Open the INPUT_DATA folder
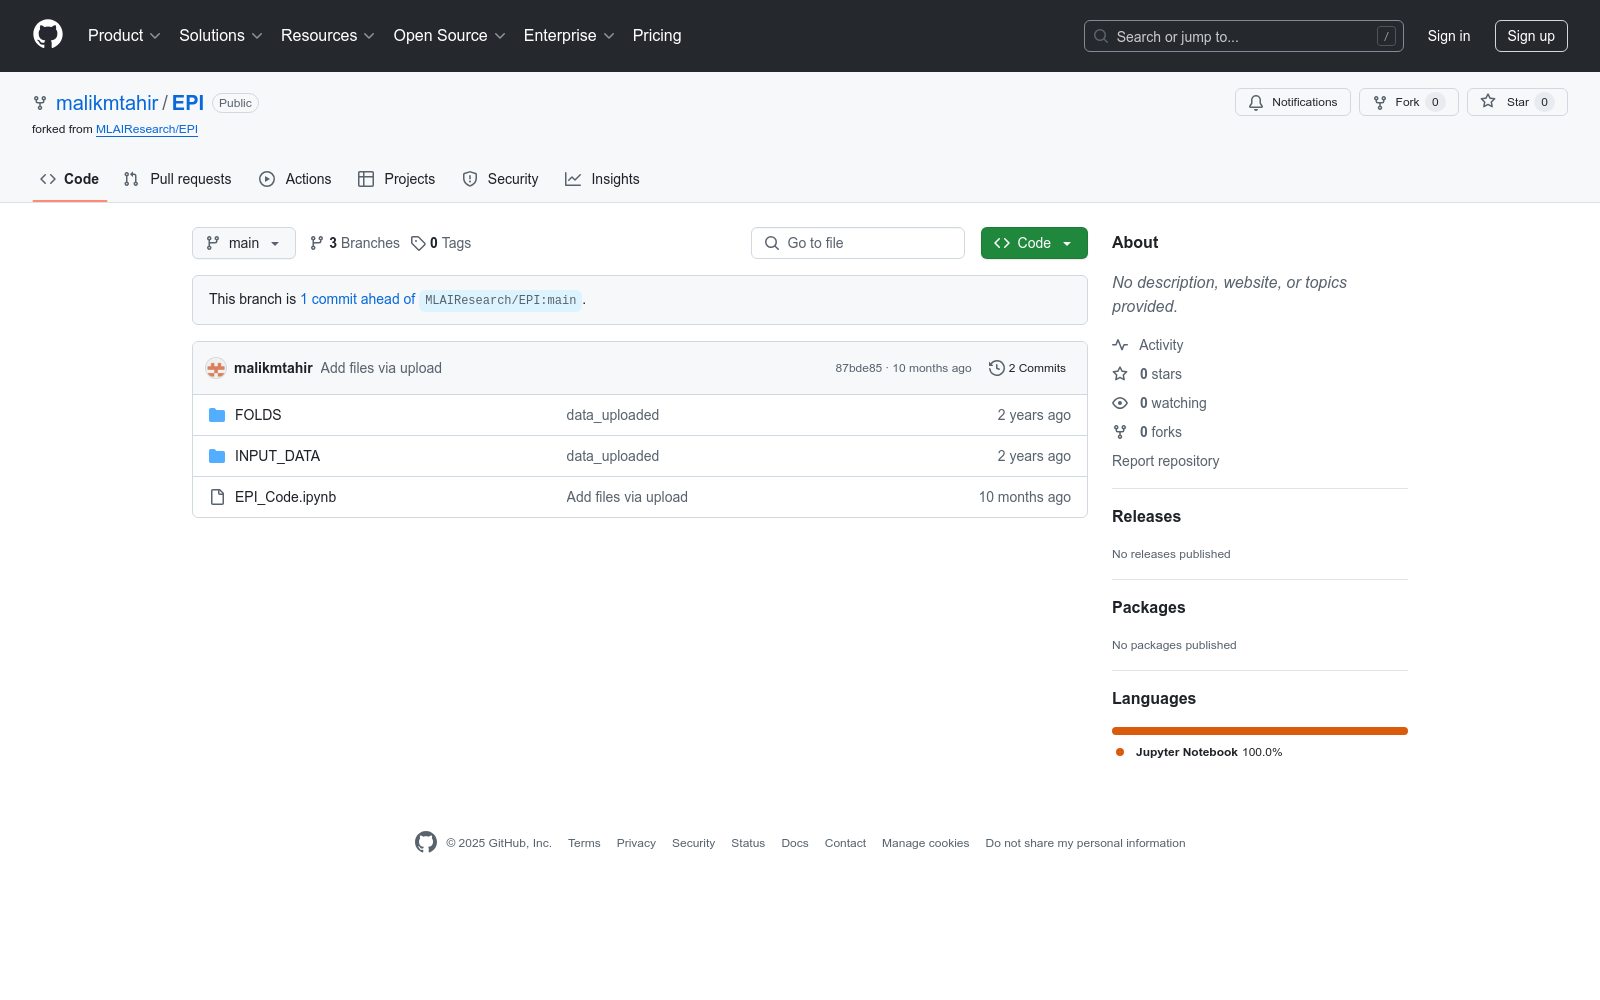Viewport: 1600px width, 1000px height. pos(277,456)
